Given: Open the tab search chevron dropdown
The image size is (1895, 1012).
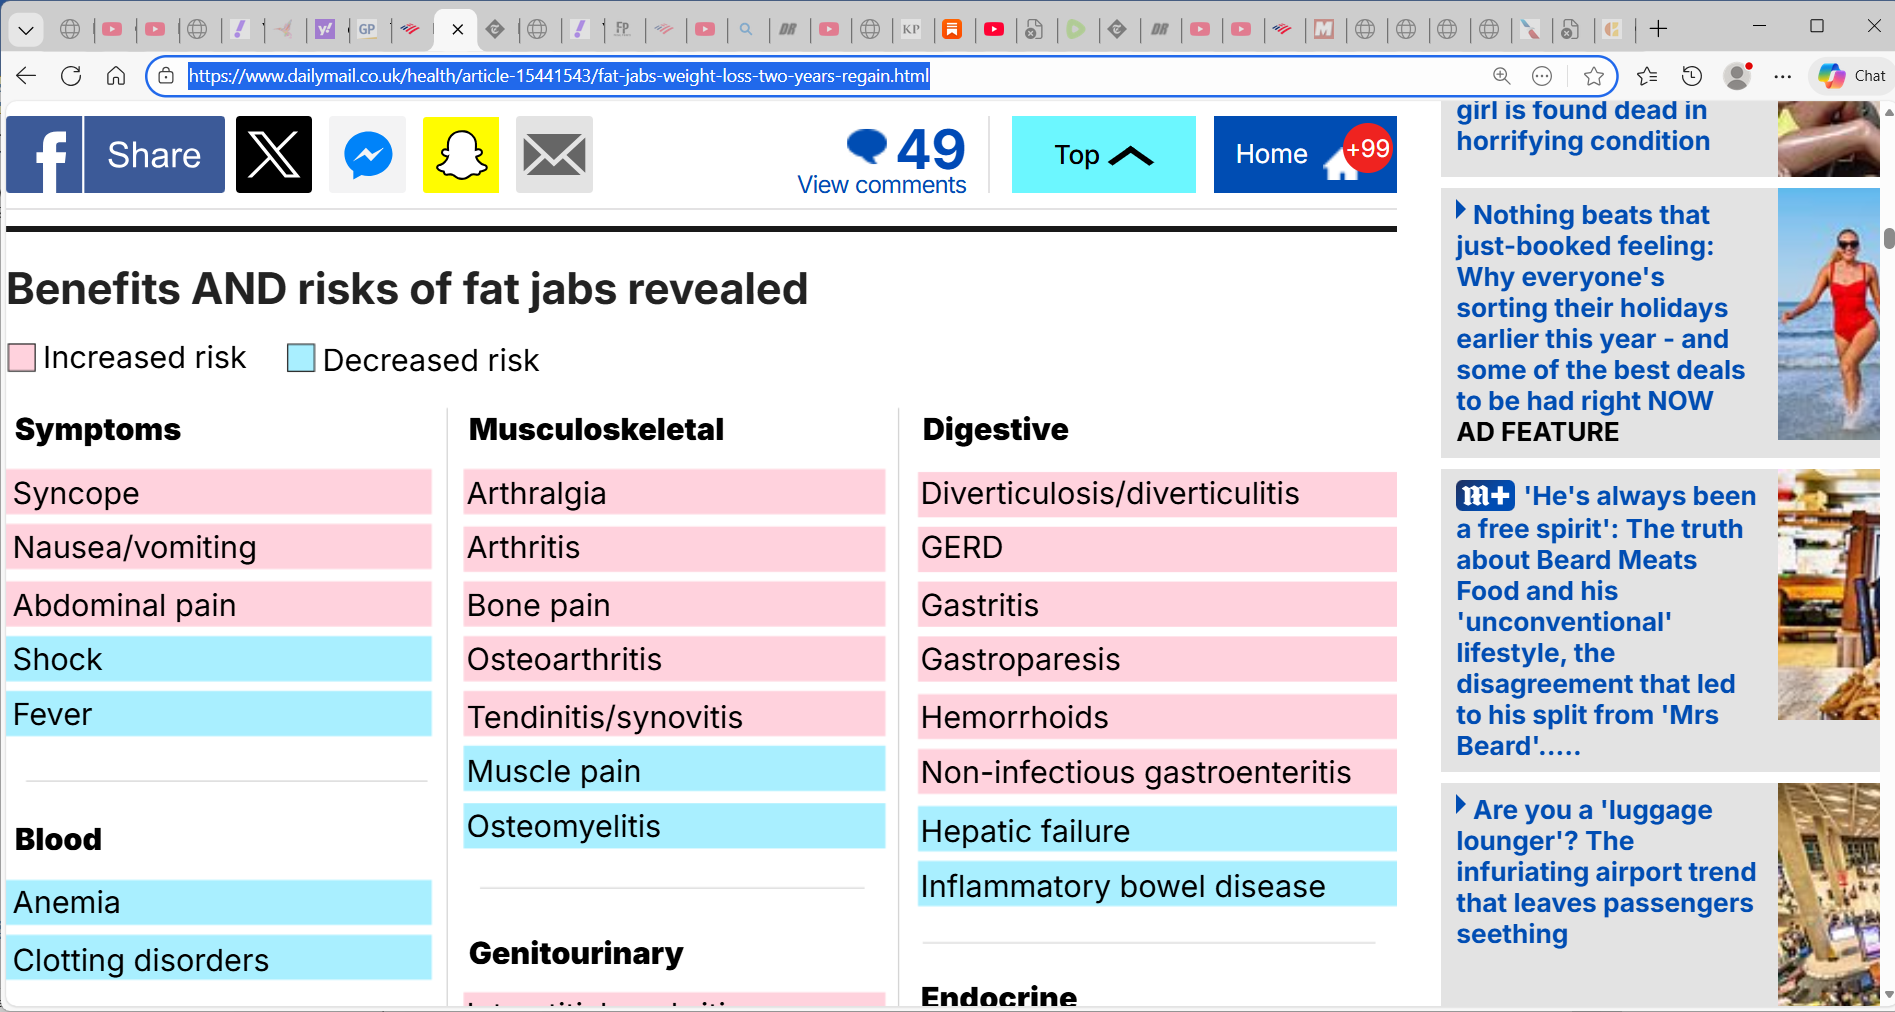Looking at the screenshot, I should point(26,30).
